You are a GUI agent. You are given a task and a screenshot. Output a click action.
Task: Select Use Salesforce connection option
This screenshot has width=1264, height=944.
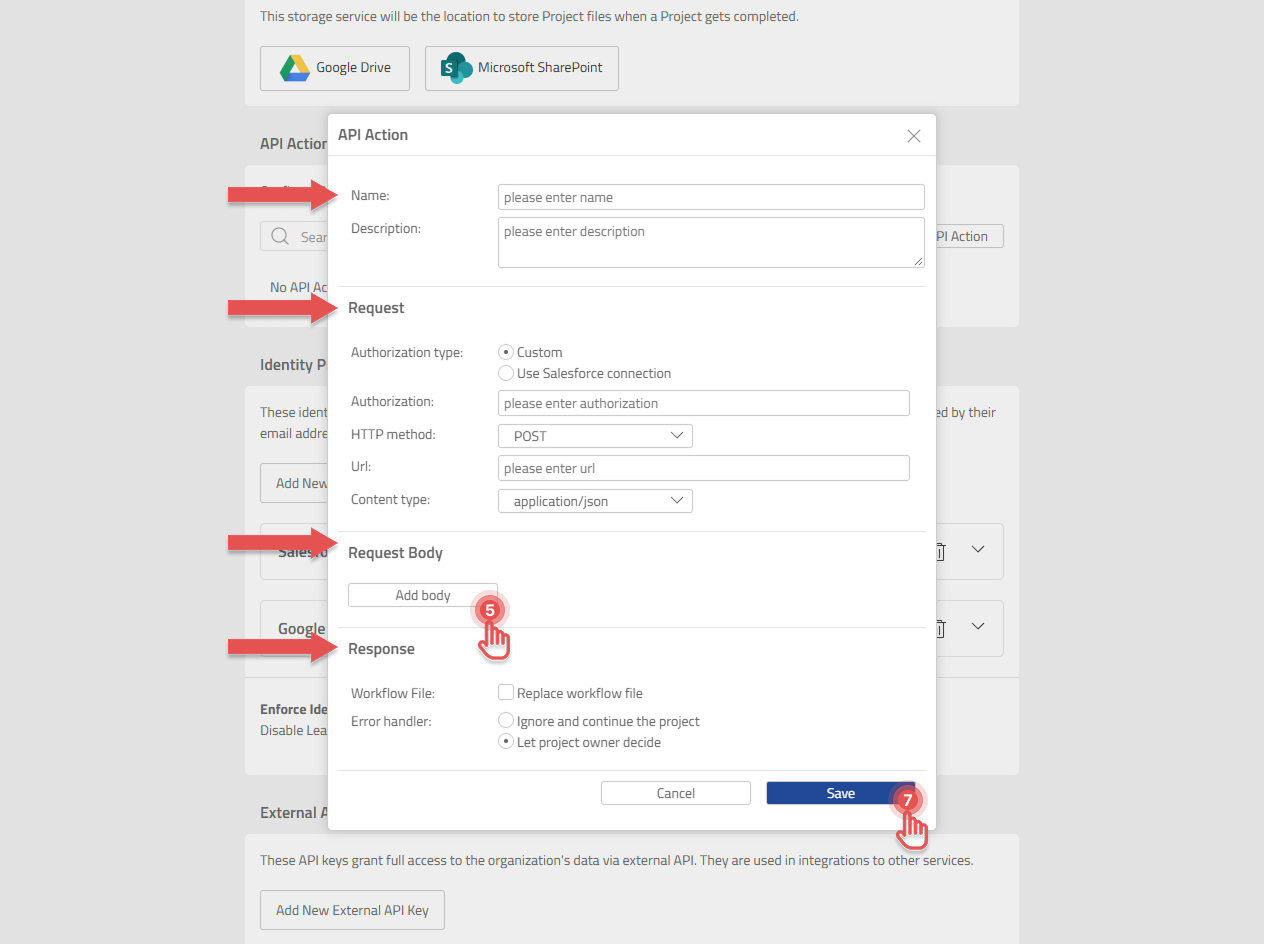click(506, 373)
